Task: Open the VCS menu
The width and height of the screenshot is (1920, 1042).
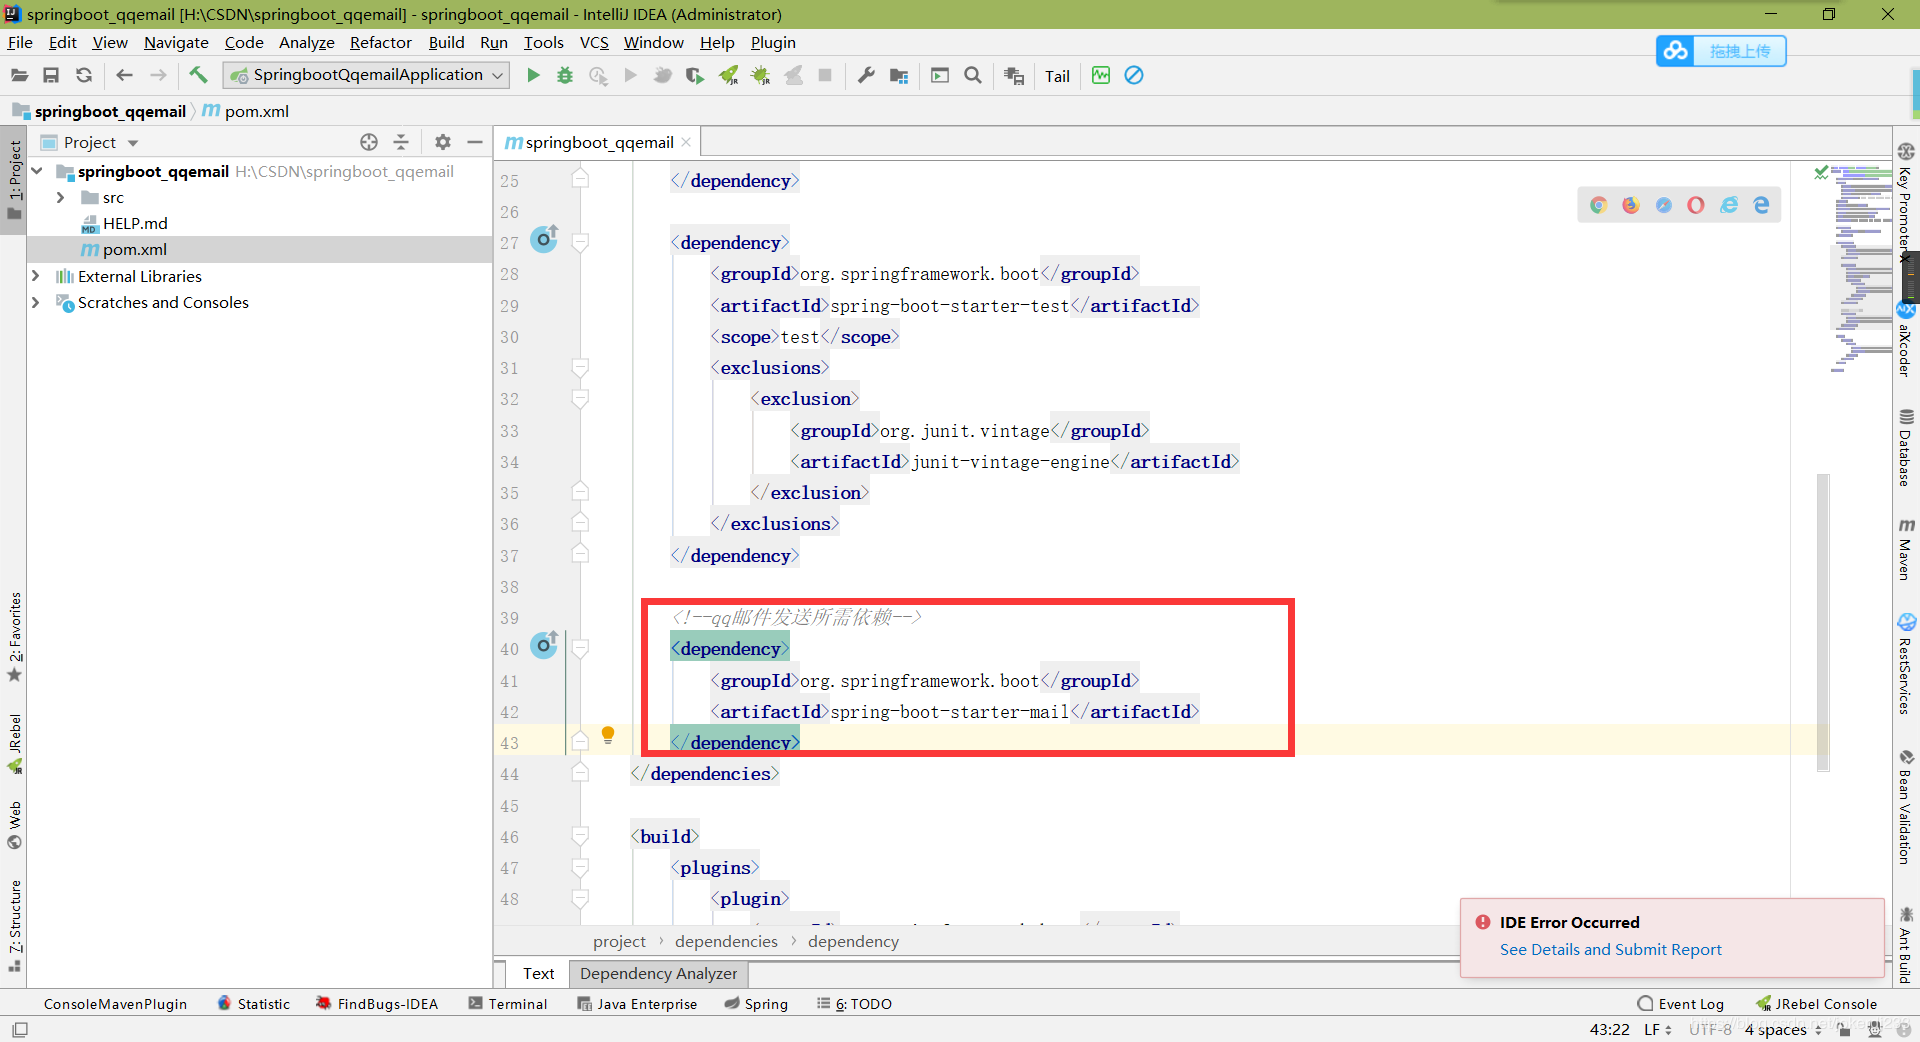Action: pos(594,42)
